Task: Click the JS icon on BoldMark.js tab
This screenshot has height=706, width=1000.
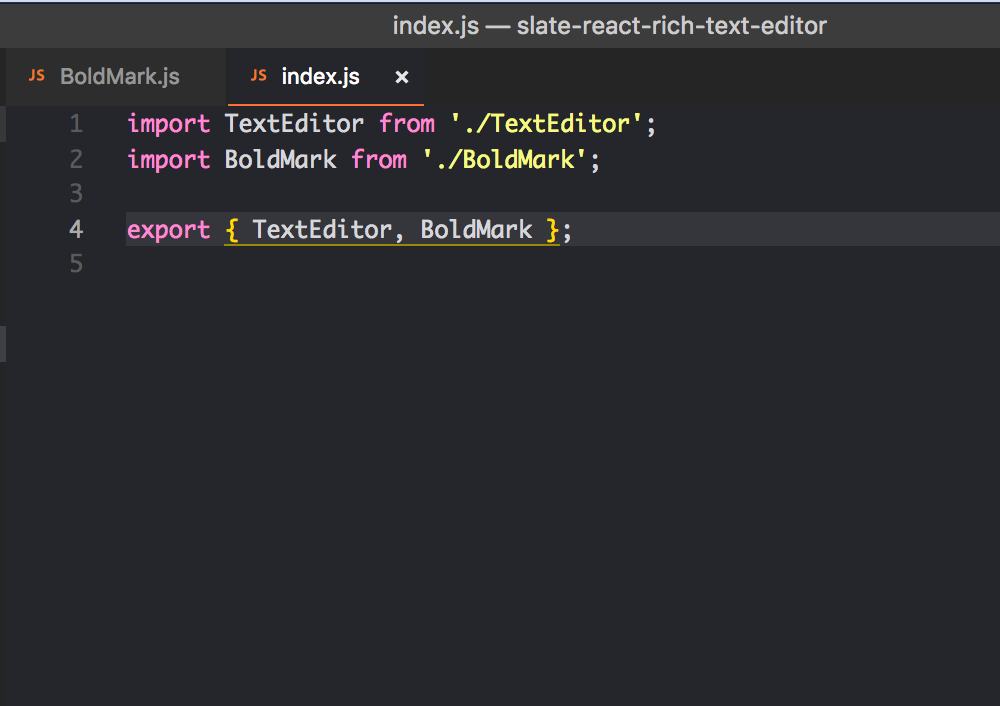Action: (37, 76)
